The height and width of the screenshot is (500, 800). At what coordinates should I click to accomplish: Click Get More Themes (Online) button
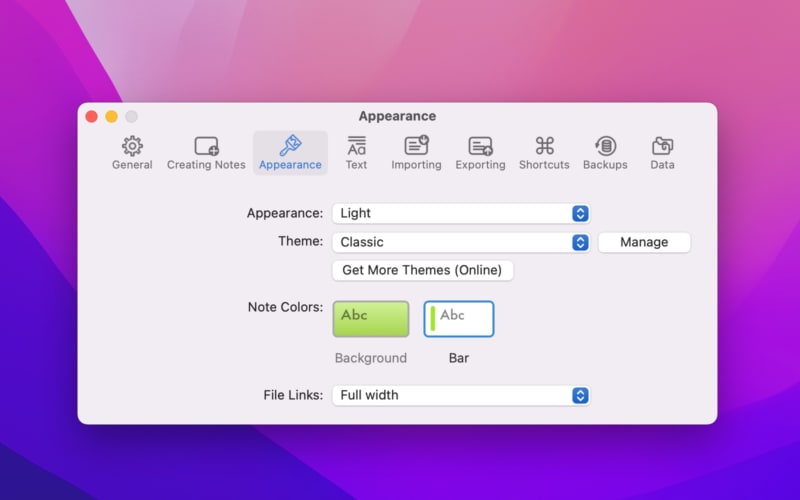click(x=422, y=270)
